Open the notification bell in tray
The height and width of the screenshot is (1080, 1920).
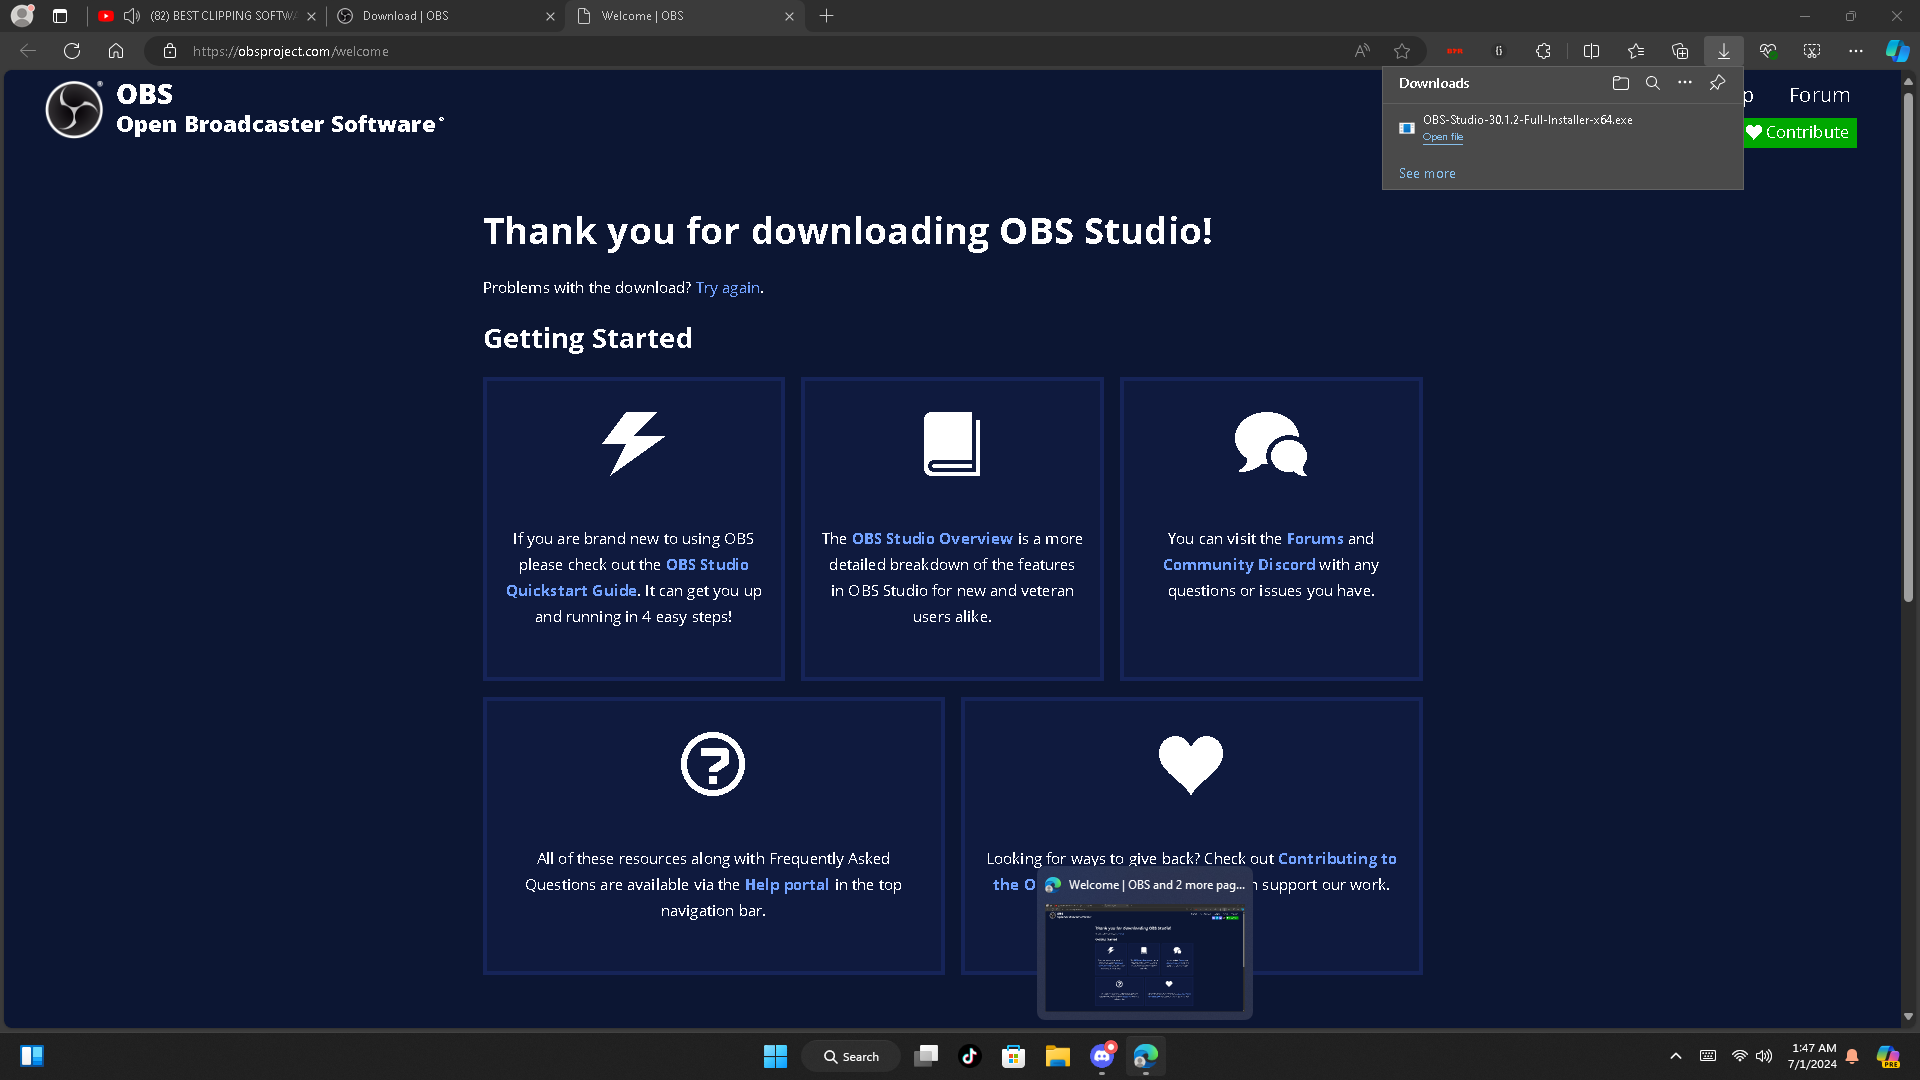pos(1852,1056)
